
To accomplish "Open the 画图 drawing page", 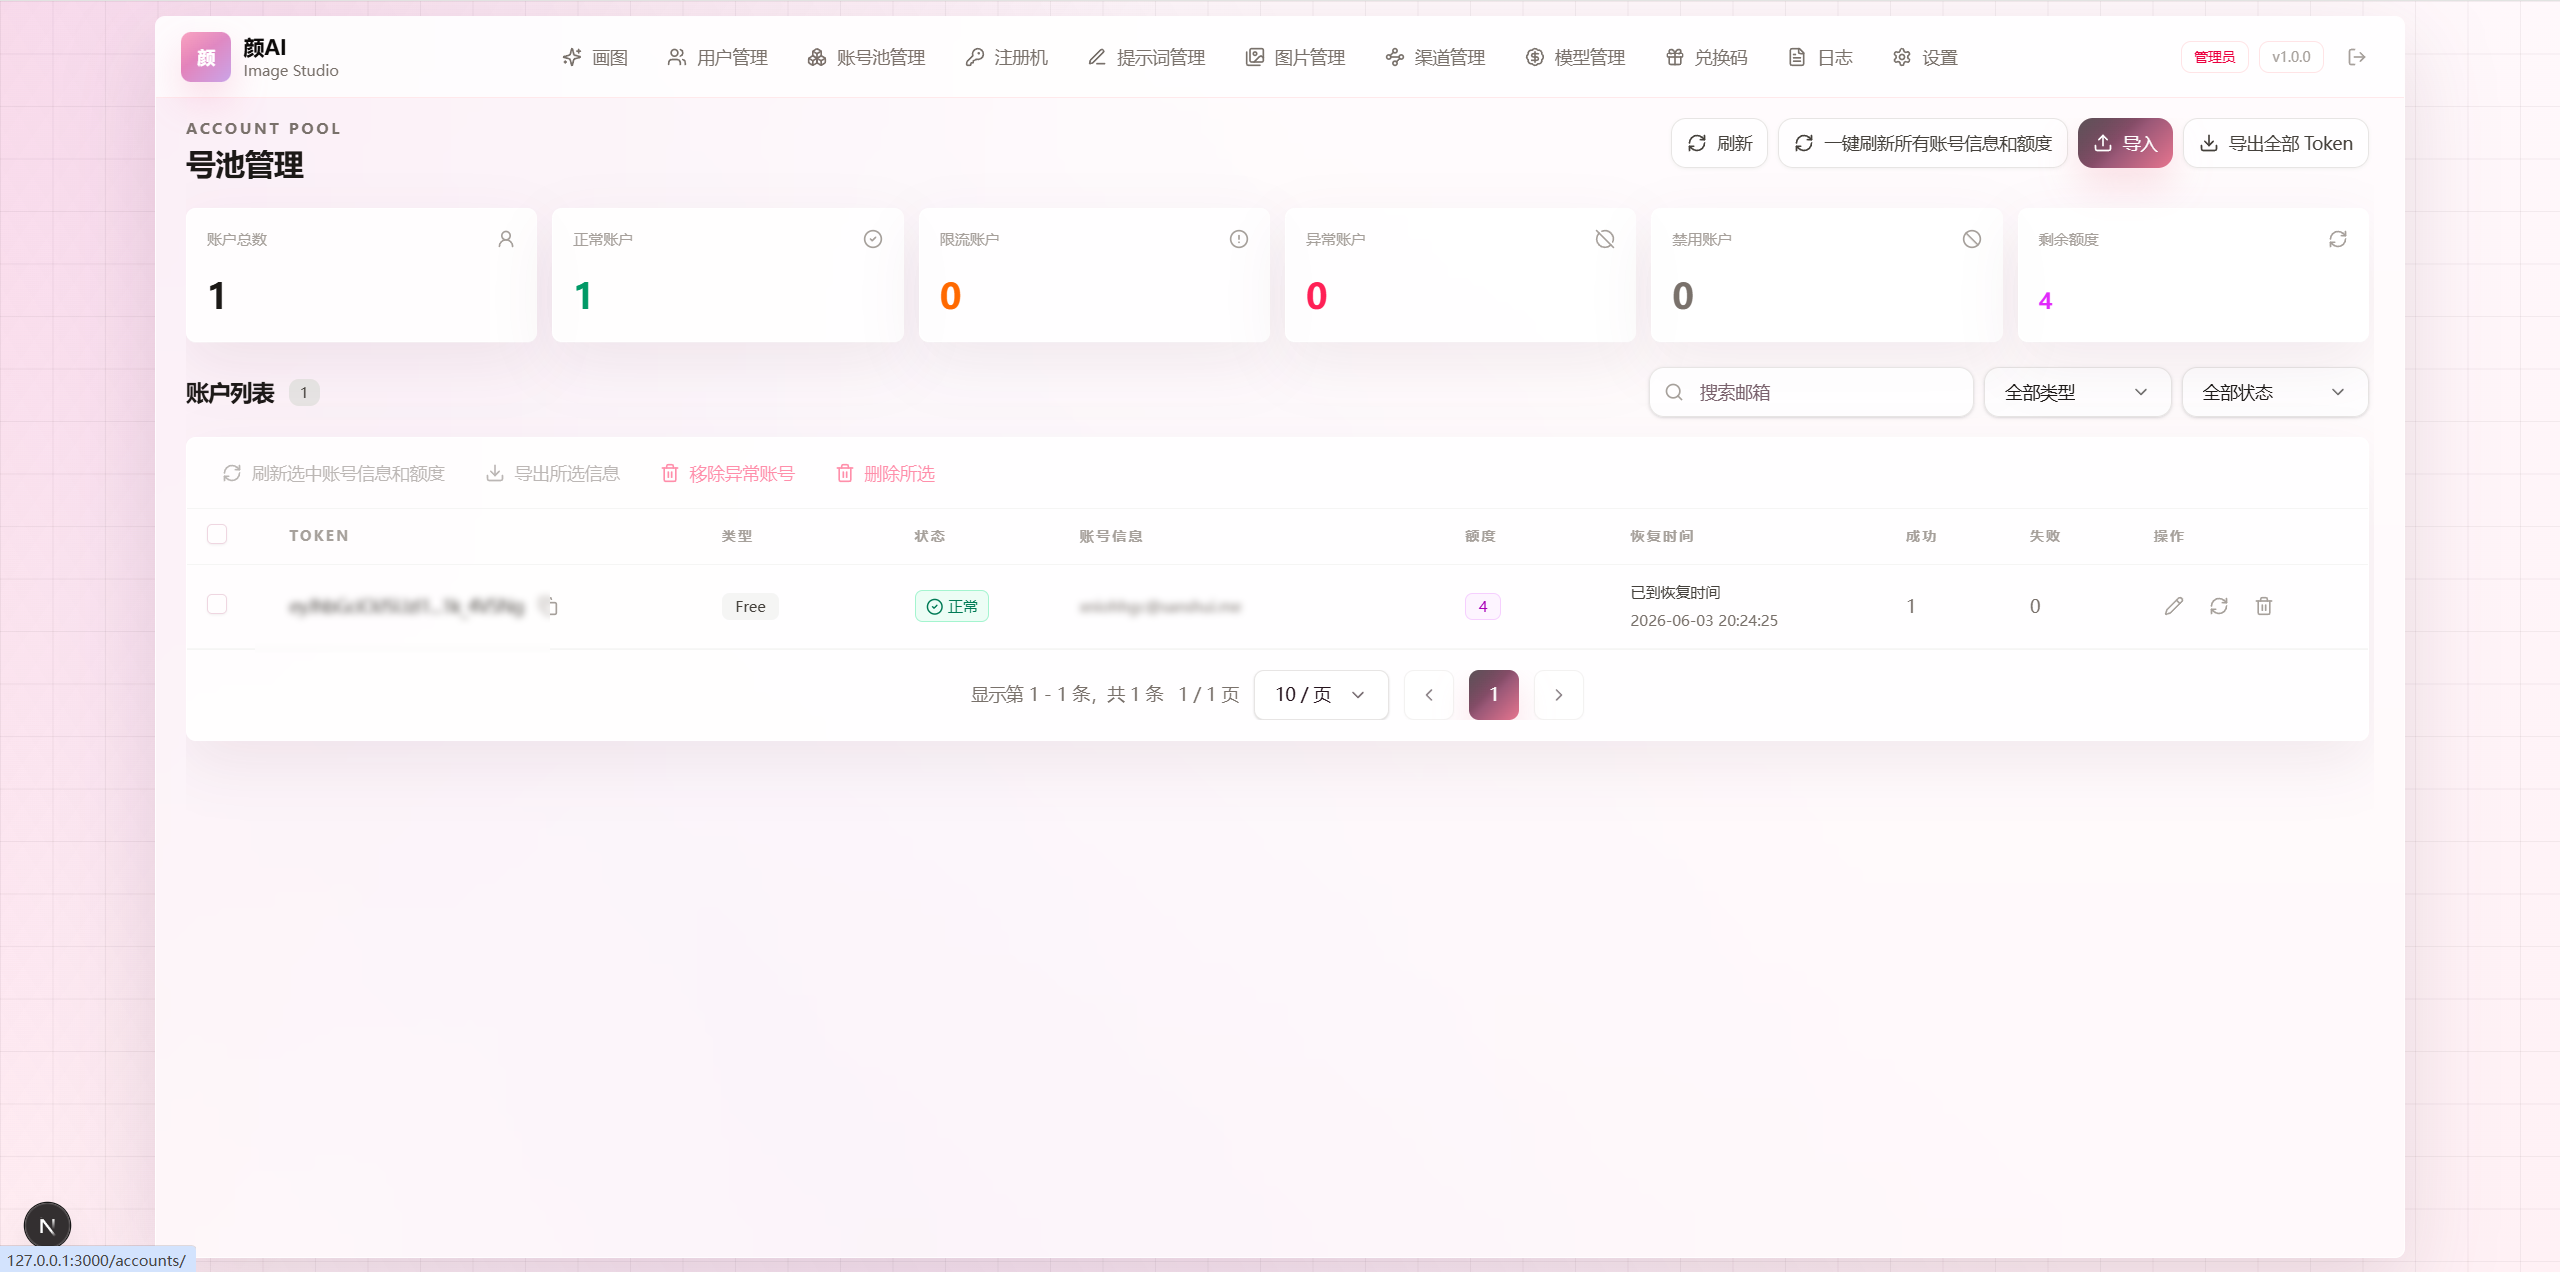I will click(595, 57).
